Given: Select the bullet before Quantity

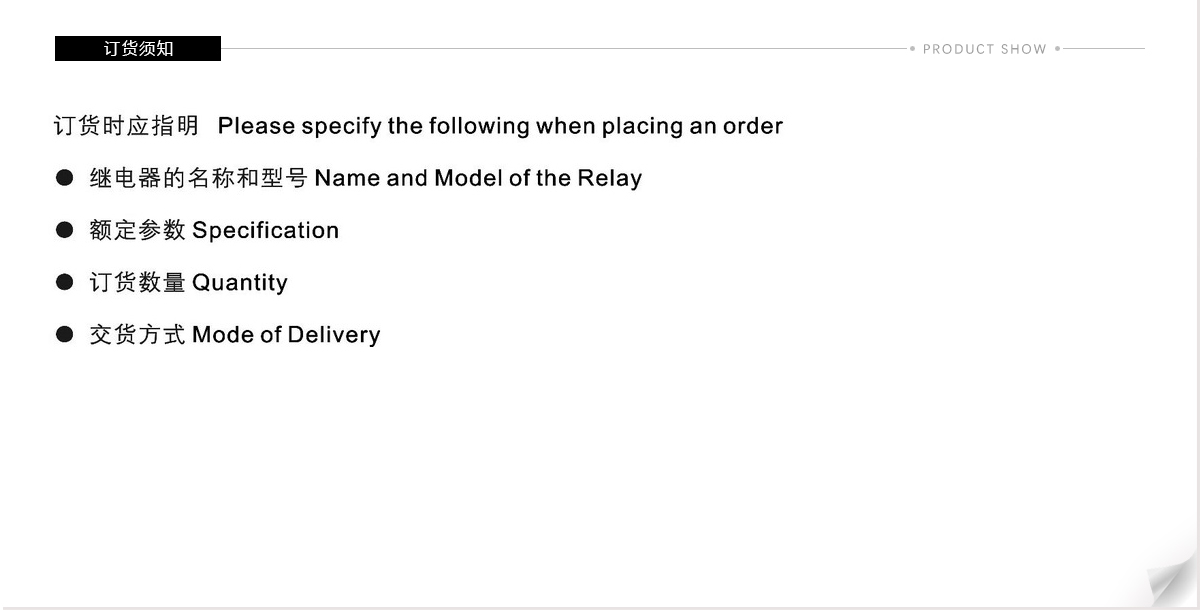Looking at the screenshot, I should tap(65, 282).
